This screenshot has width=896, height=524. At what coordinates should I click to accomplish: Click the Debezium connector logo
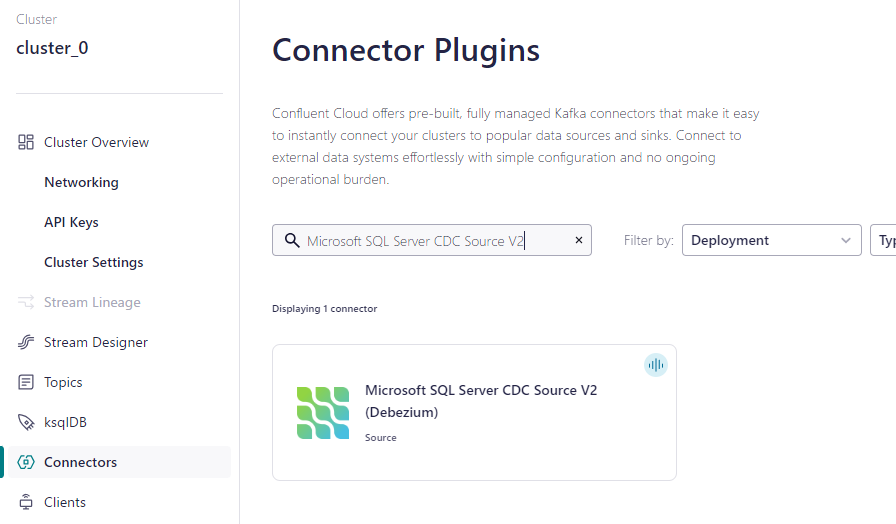point(323,413)
